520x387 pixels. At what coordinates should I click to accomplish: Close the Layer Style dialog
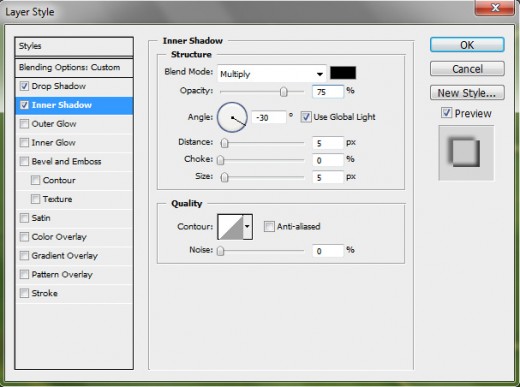[x=495, y=8]
